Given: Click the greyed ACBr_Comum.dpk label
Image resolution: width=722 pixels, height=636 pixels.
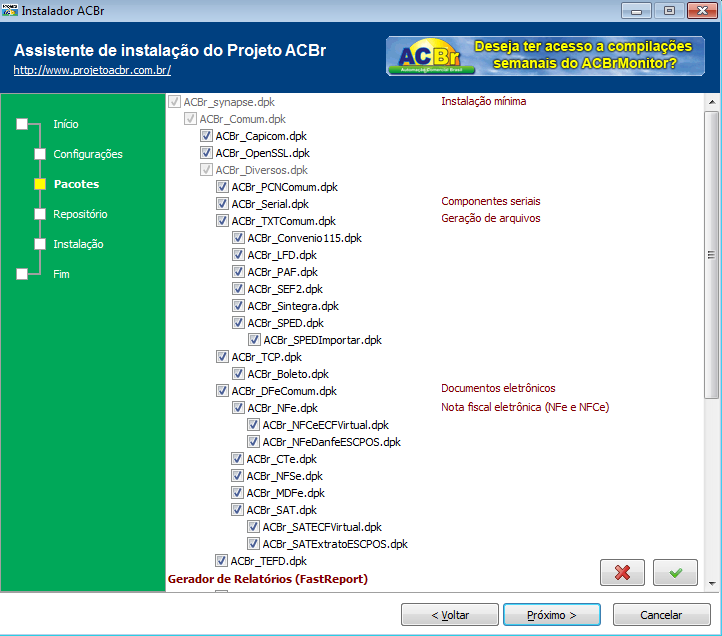Looking at the screenshot, I should coord(243,119).
